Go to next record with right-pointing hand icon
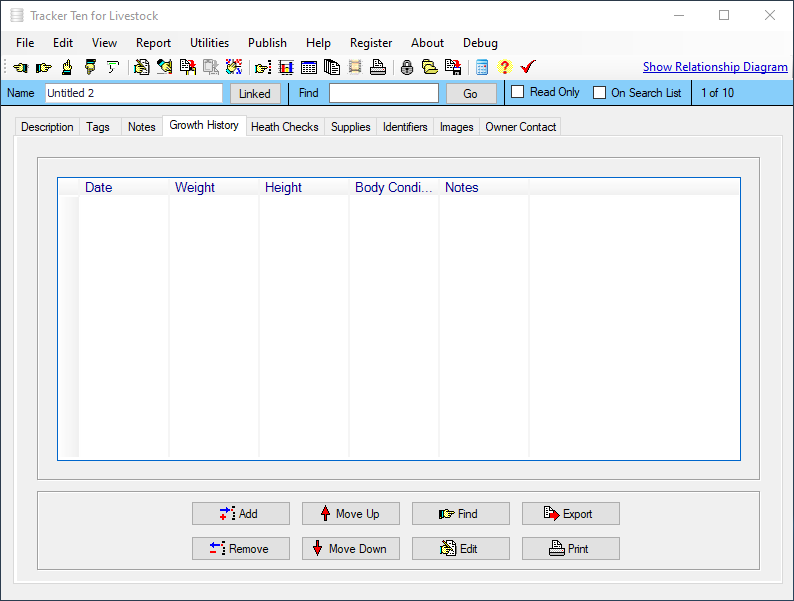The image size is (794, 601). 44,67
